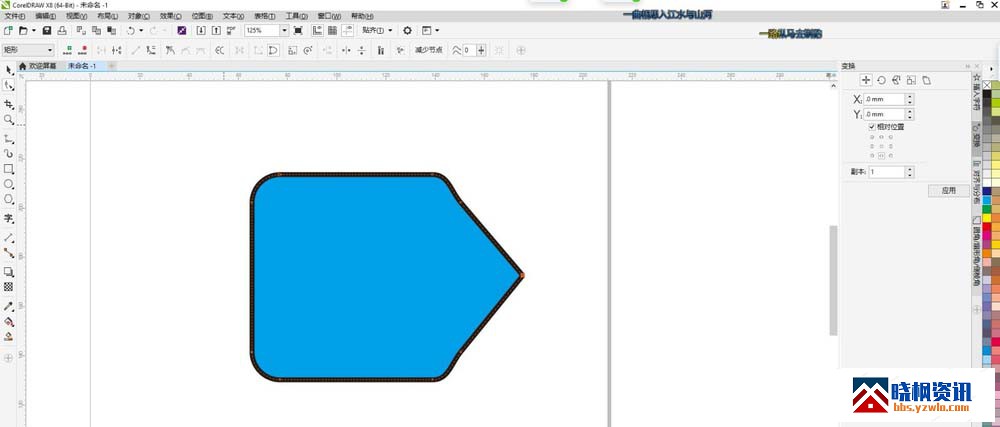
Task: Click the Quick Customize plus at toolbox bottom
Action: point(8,358)
